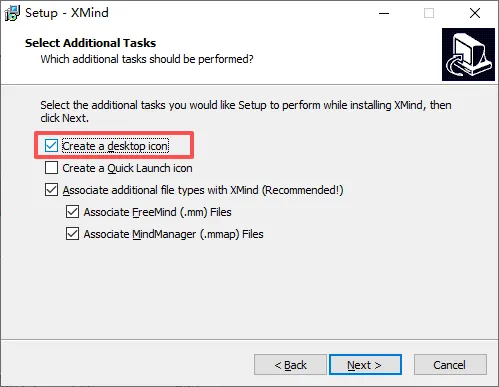Tick the Quick Launch icon checkbox square
This screenshot has width=499, height=387.
click(x=51, y=168)
